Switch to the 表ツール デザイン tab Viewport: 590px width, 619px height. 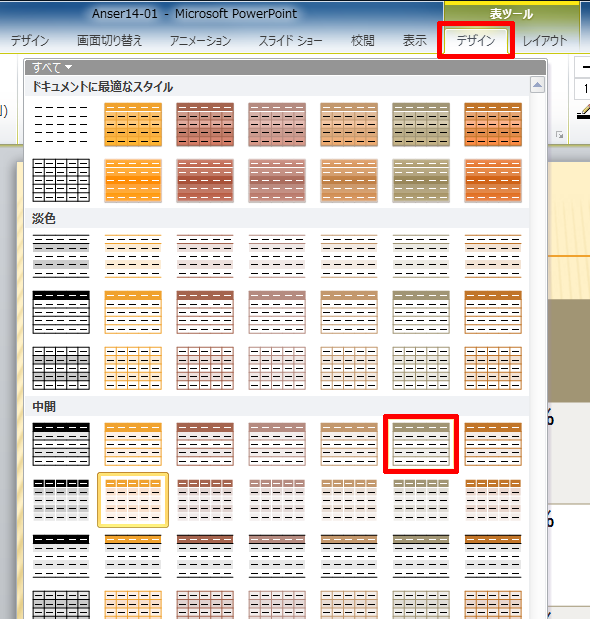click(476, 40)
